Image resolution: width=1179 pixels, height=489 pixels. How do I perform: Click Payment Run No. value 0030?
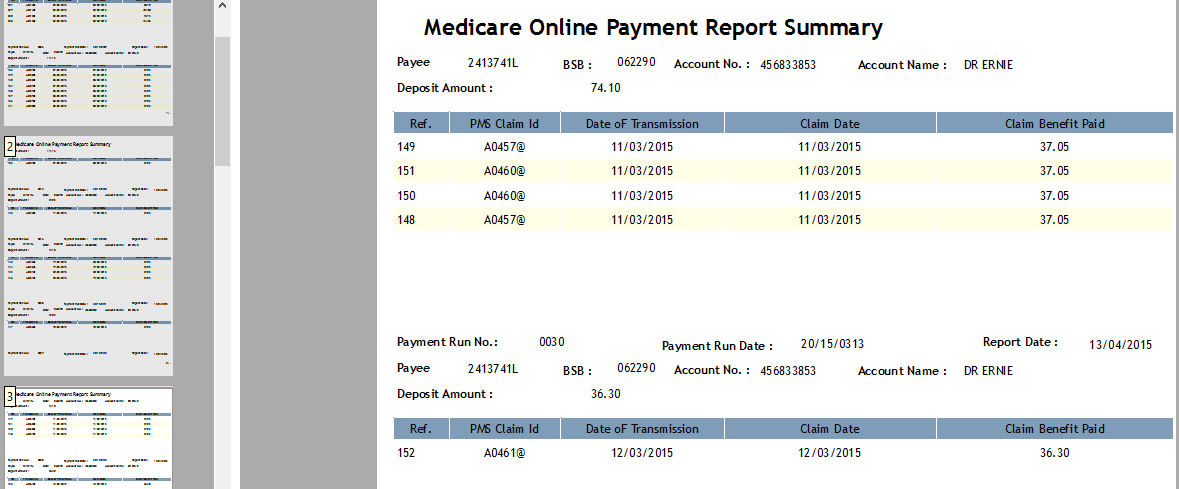click(552, 342)
